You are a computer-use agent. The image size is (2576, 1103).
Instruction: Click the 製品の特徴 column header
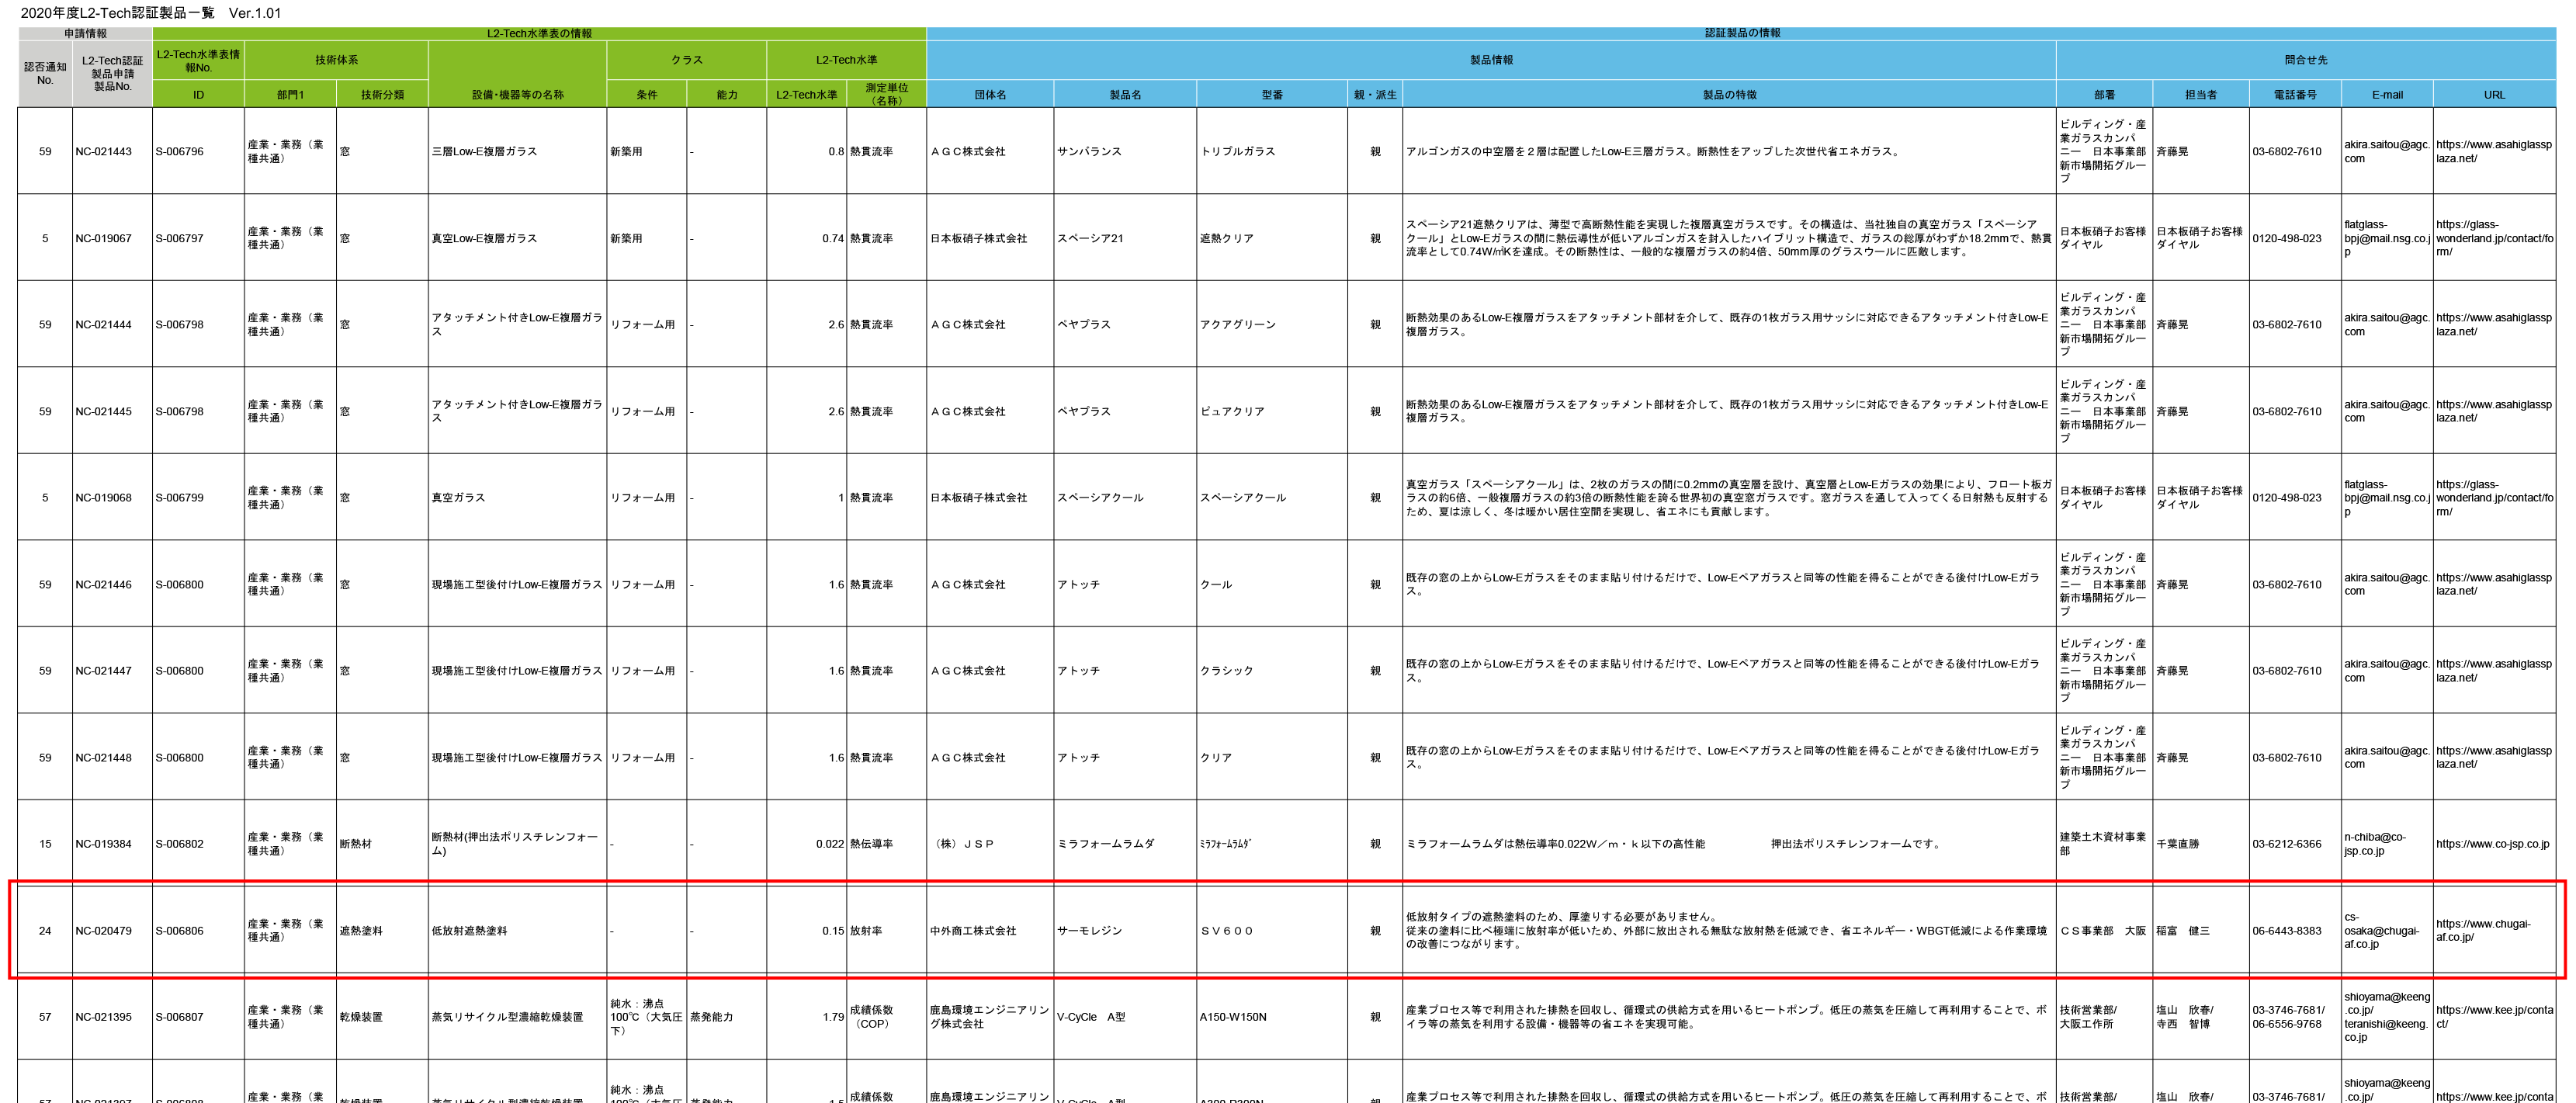[x=1729, y=95]
